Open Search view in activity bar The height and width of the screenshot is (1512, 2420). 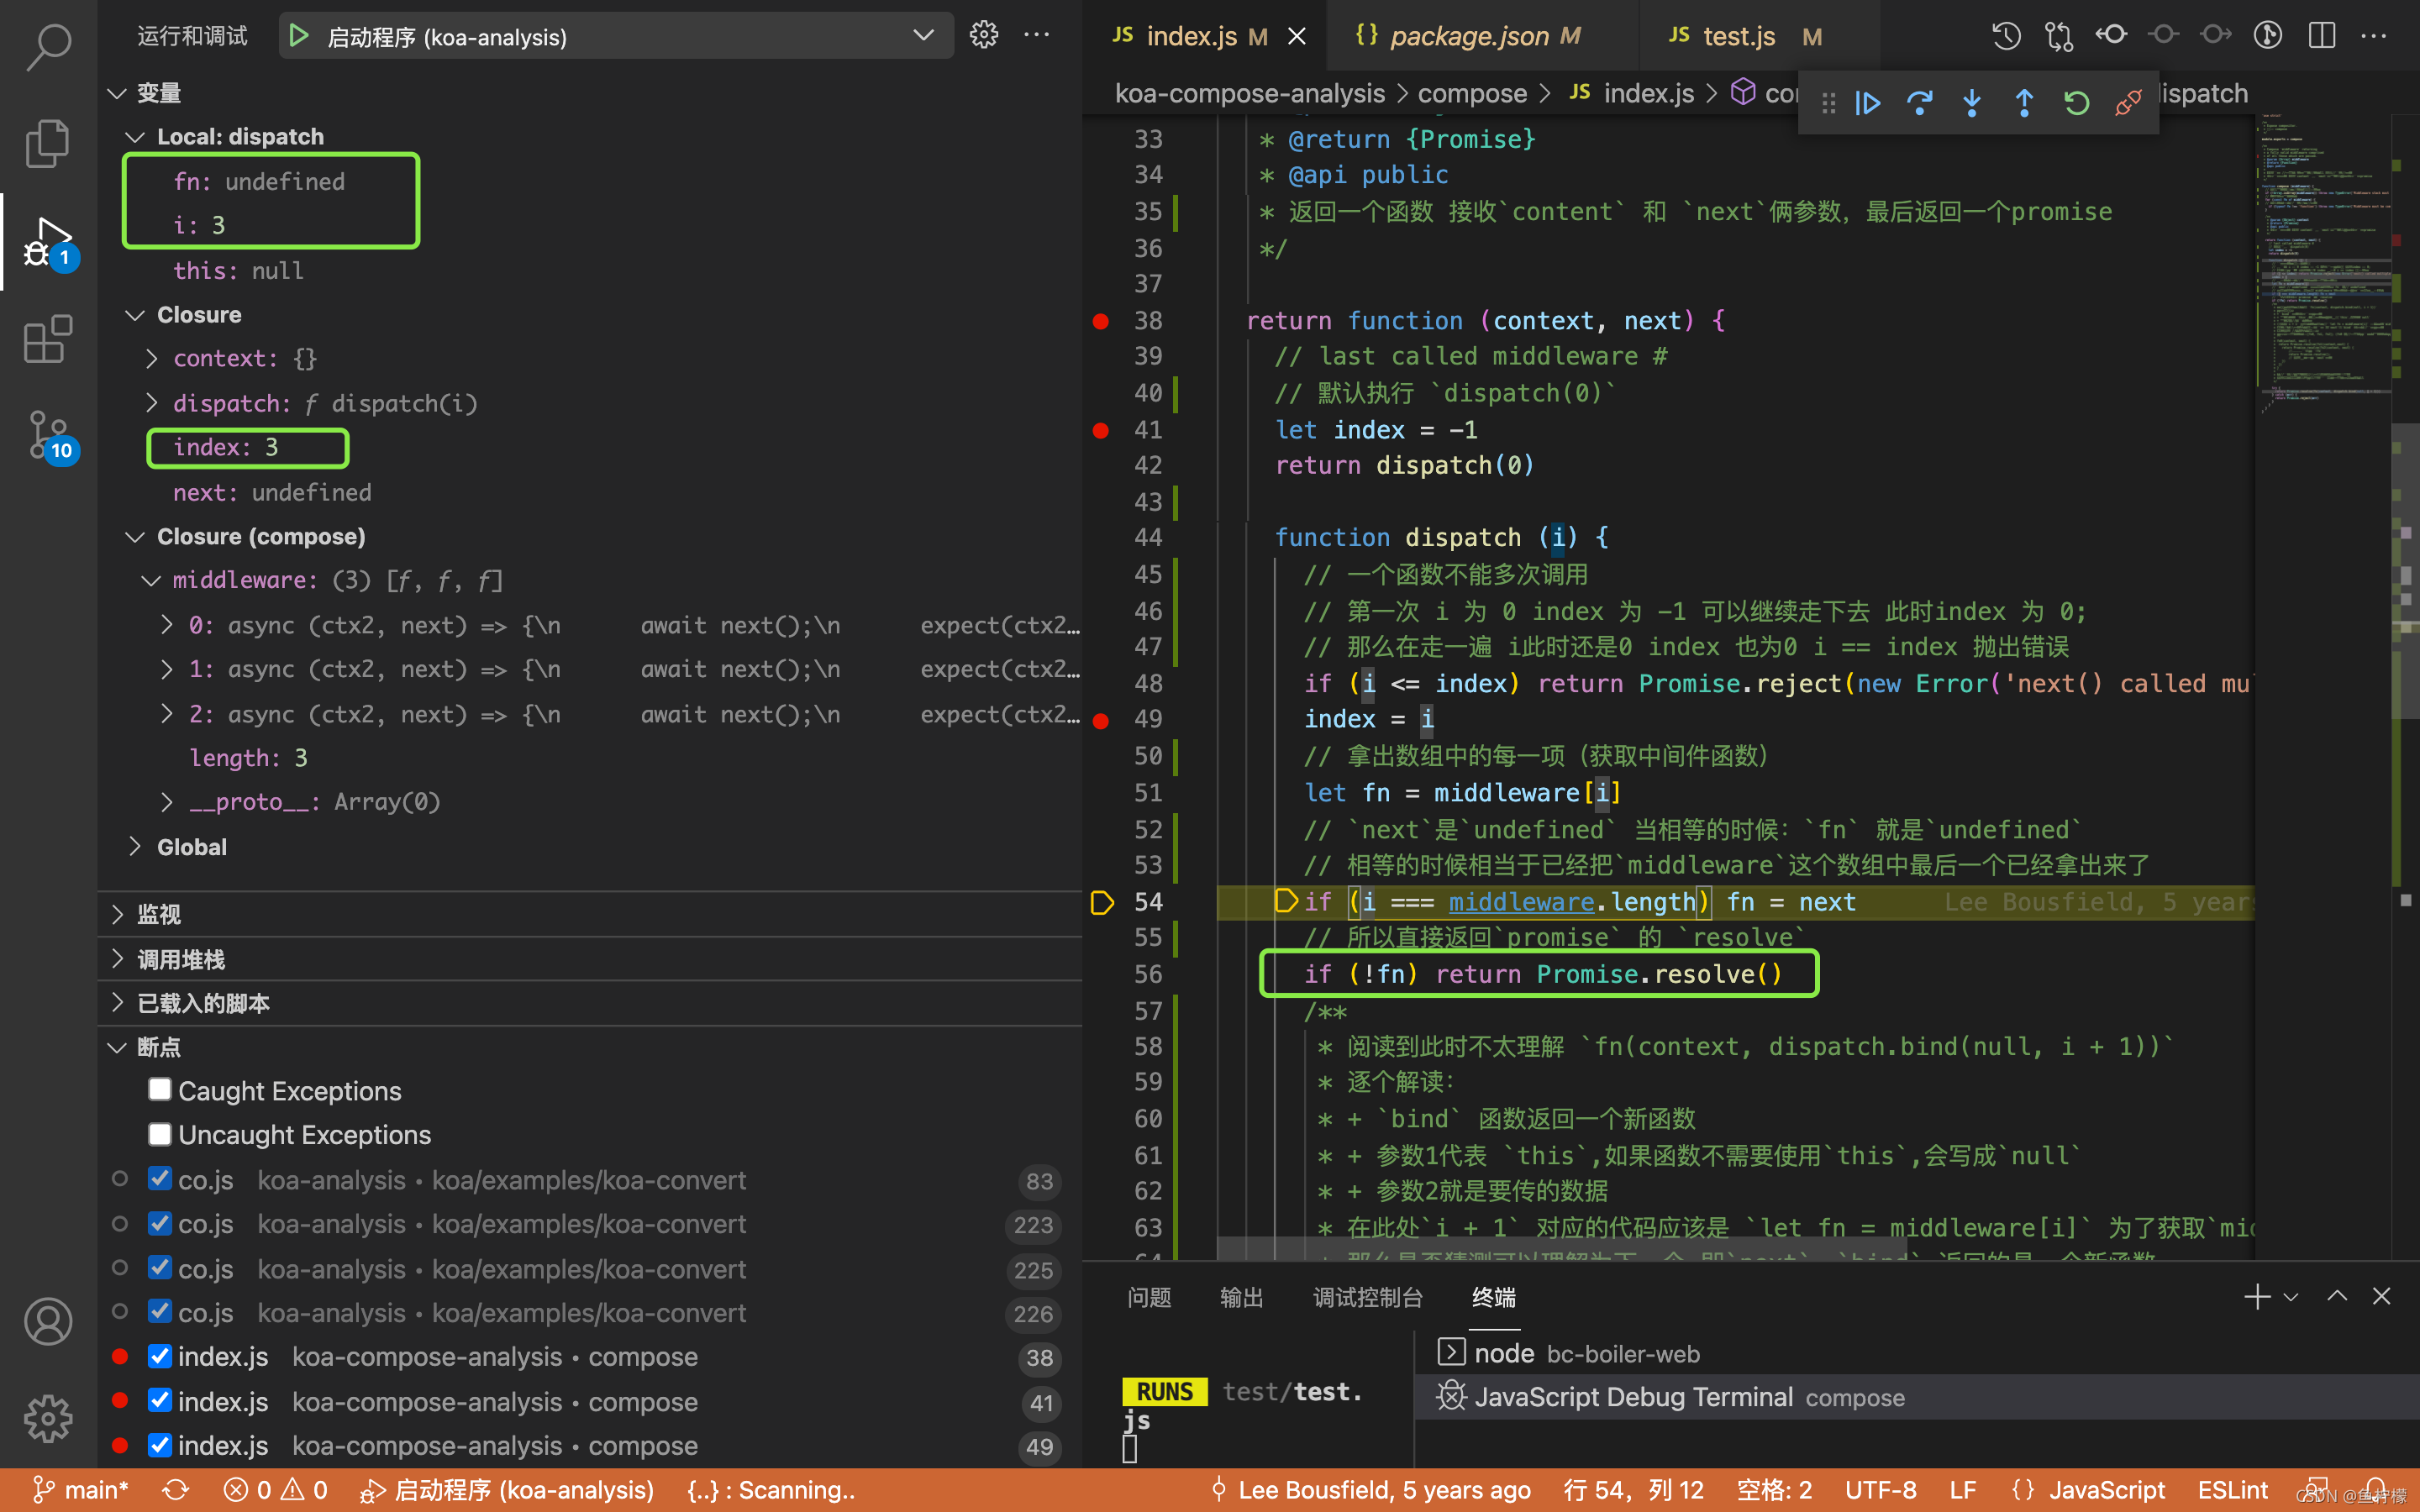tap(48, 46)
